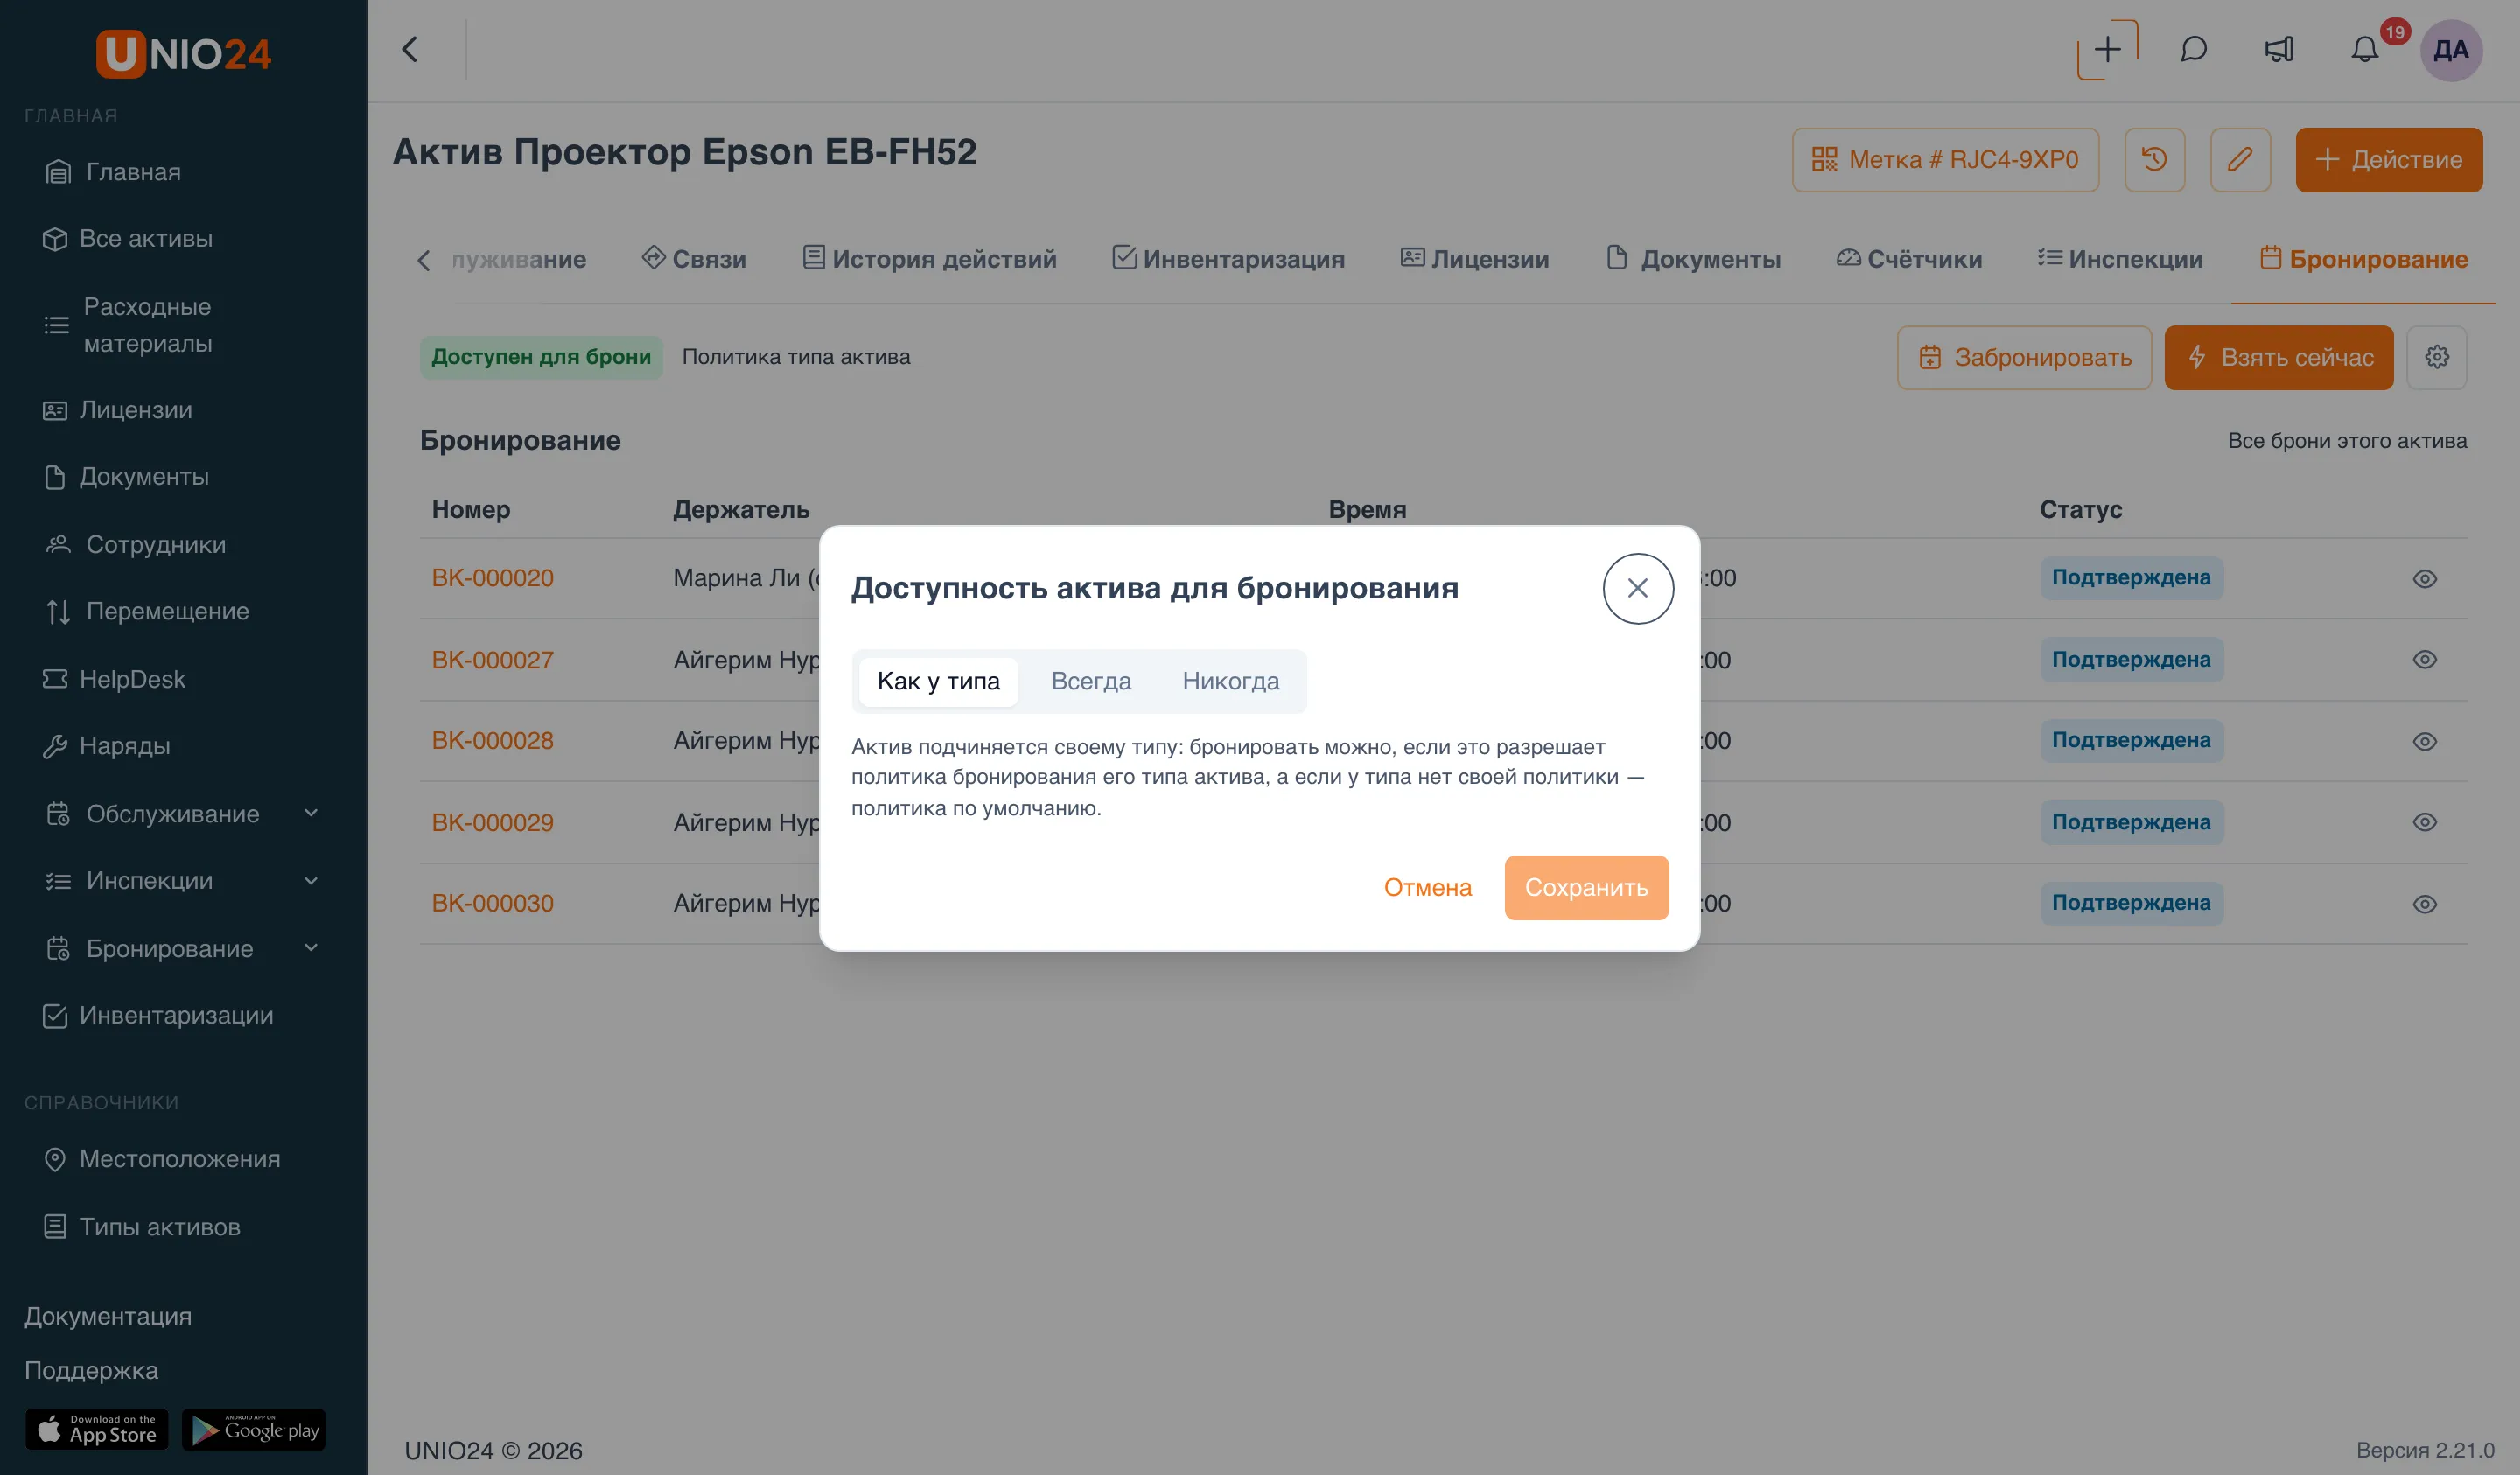Open the '+ Действие' action button
Screen dimensions: 2520x1475
click(2388, 159)
